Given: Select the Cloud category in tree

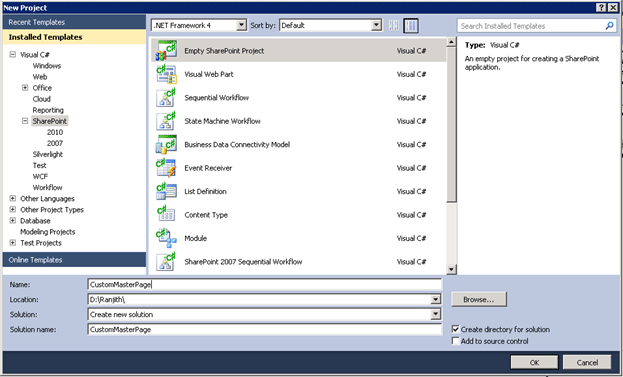Looking at the screenshot, I should click(42, 99).
